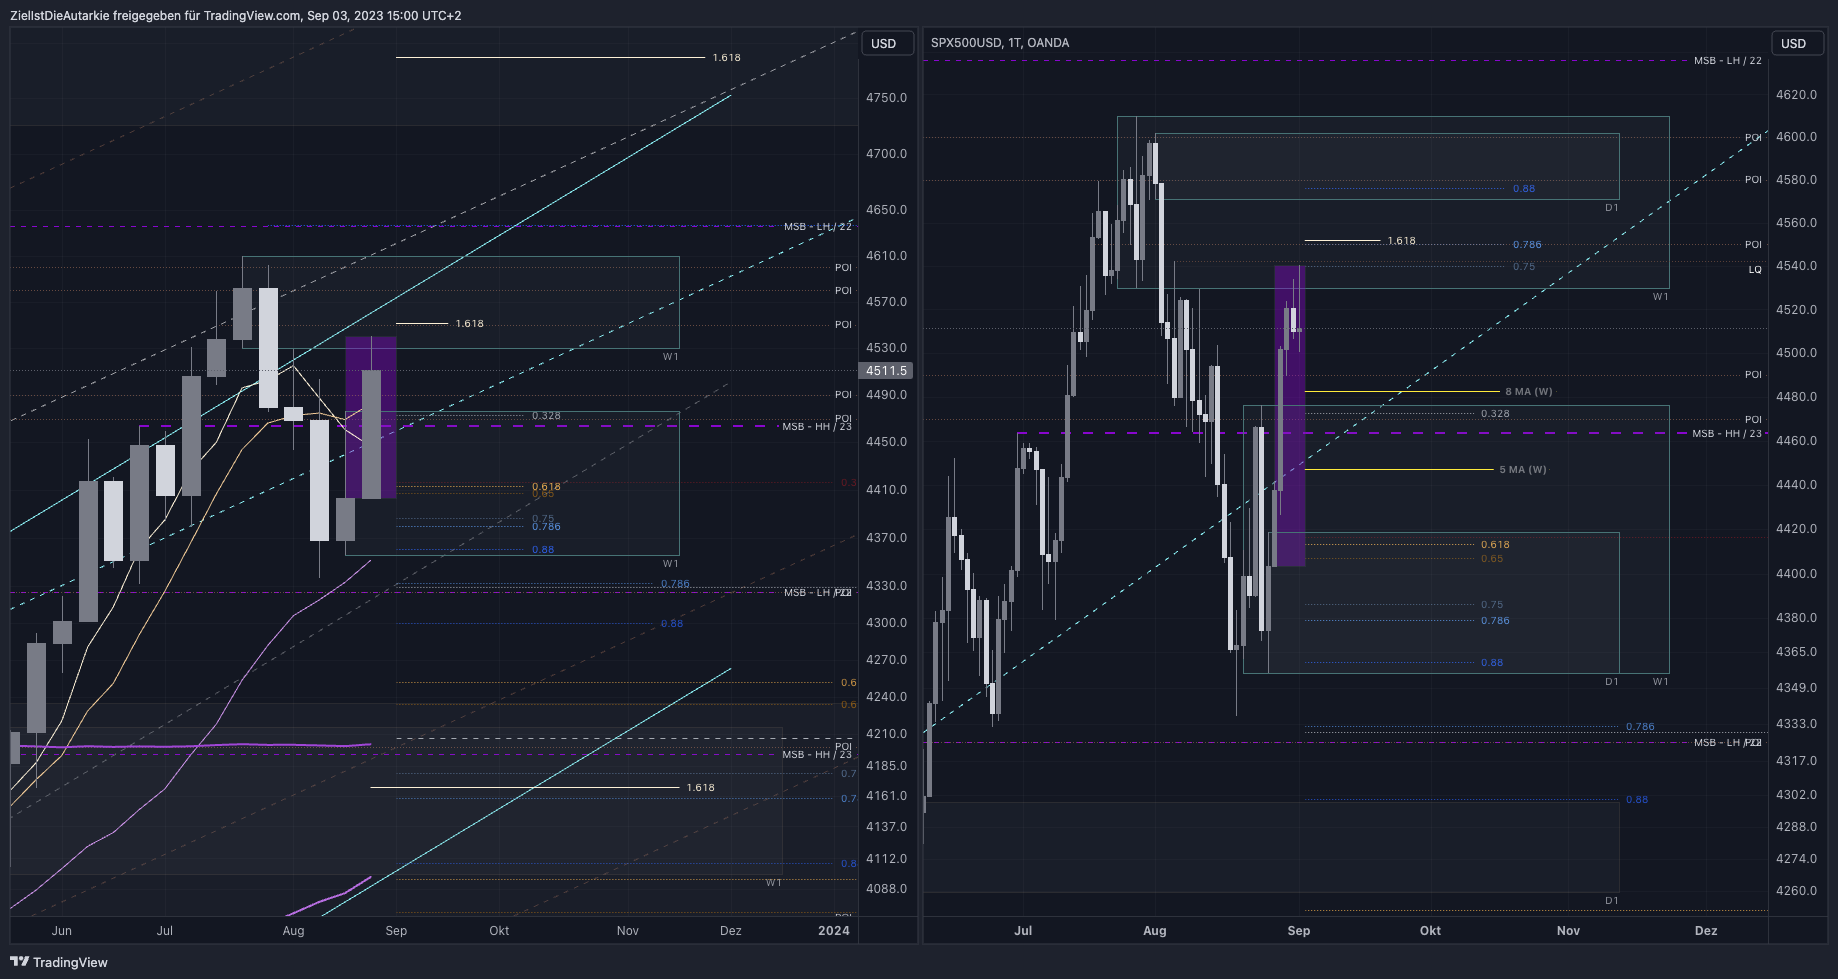Click the TradingView logo at the bottom
The width and height of the screenshot is (1838, 979).
[59, 962]
